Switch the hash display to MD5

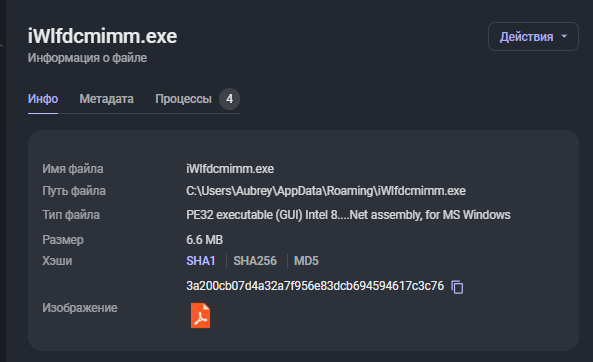(x=306, y=261)
